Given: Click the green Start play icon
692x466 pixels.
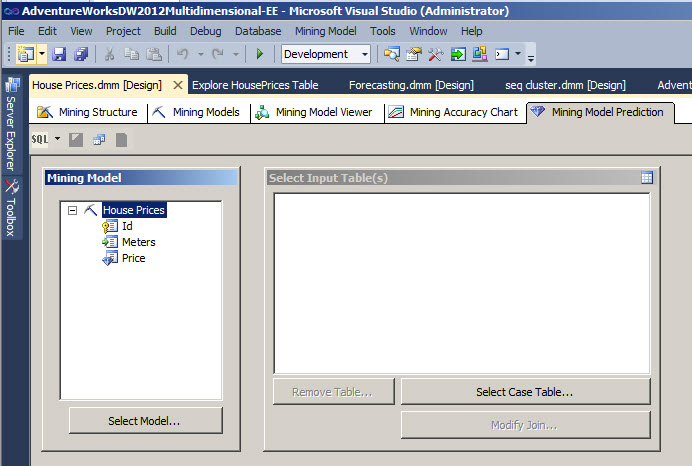Looking at the screenshot, I should (x=260, y=54).
